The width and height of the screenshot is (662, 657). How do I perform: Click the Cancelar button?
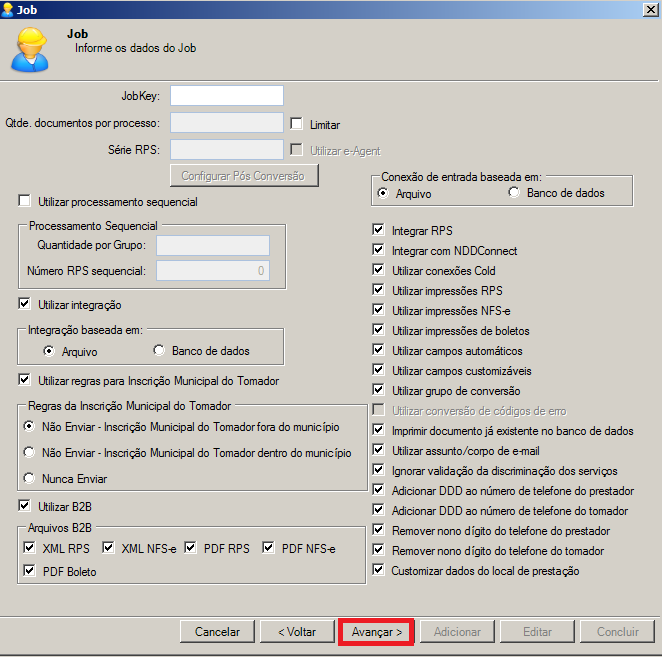coord(217,632)
